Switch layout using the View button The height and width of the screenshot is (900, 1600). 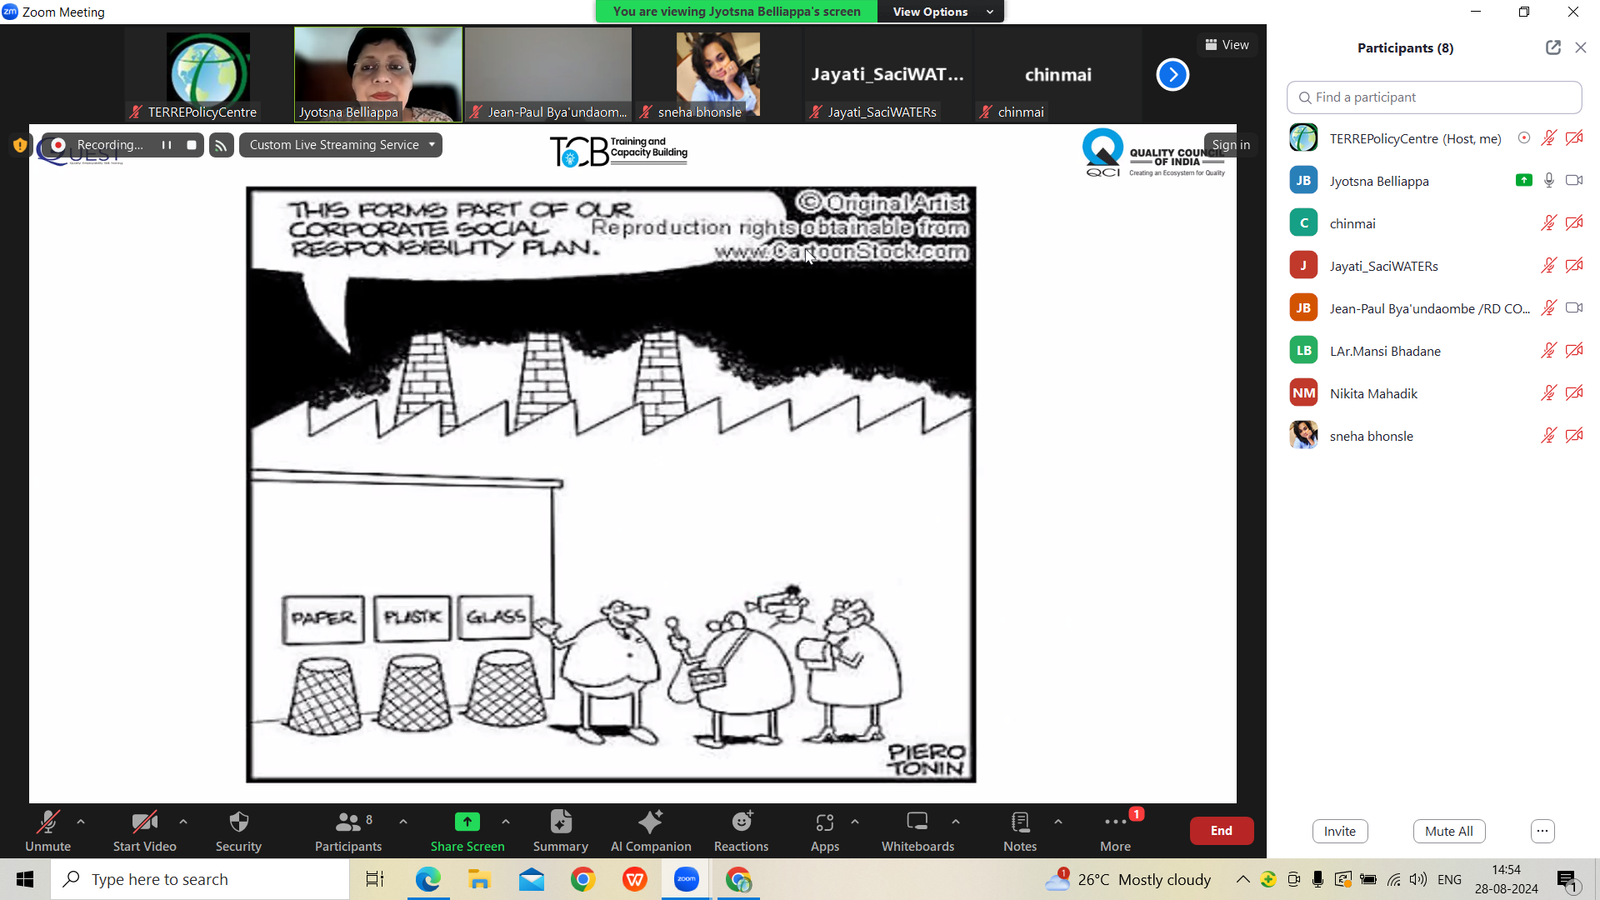click(1227, 45)
